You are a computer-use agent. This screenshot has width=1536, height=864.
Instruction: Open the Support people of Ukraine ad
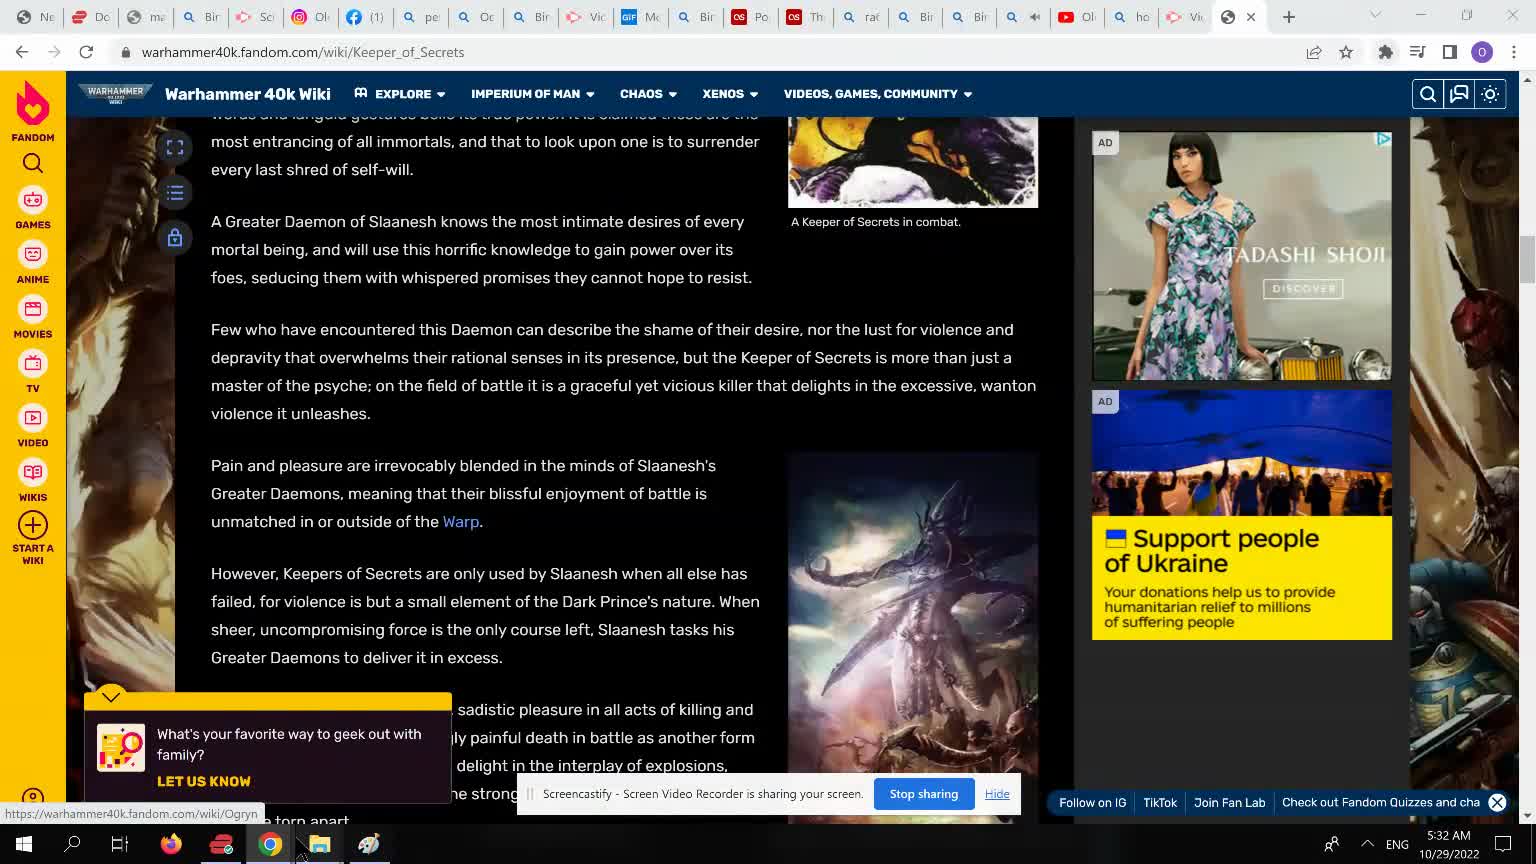(x=1242, y=515)
